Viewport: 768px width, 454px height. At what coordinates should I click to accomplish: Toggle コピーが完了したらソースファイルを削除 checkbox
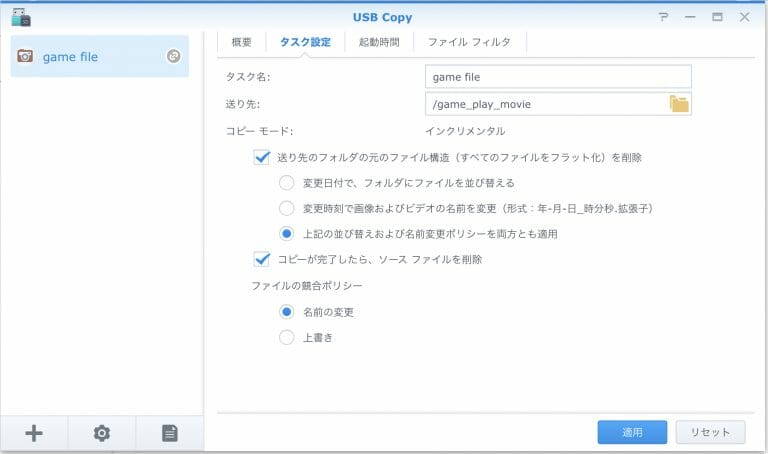click(x=262, y=259)
